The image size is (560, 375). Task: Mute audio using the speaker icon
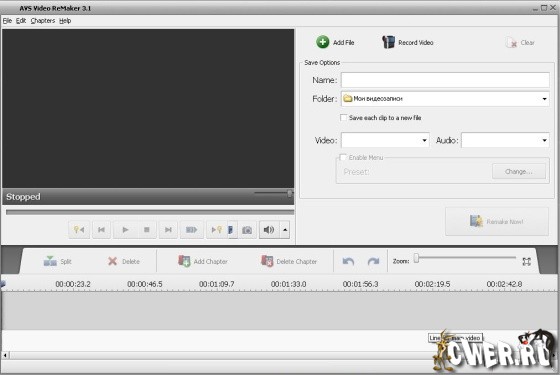point(269,230)
